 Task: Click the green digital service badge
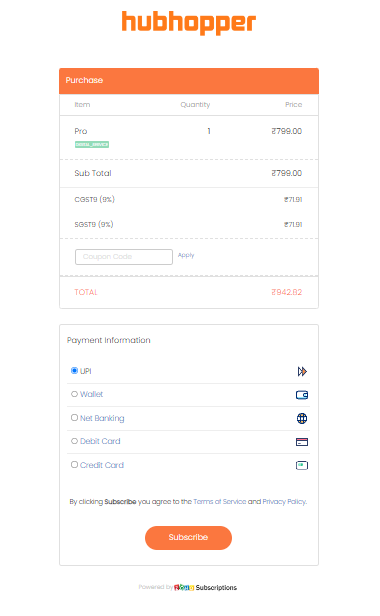92,145
